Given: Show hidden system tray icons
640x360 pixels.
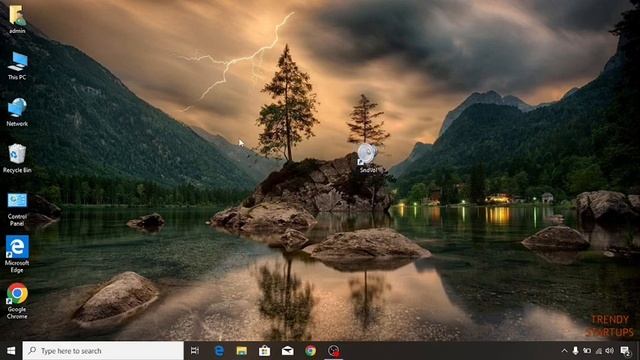Looking at the screenshot, I should (x=564, y=351).
